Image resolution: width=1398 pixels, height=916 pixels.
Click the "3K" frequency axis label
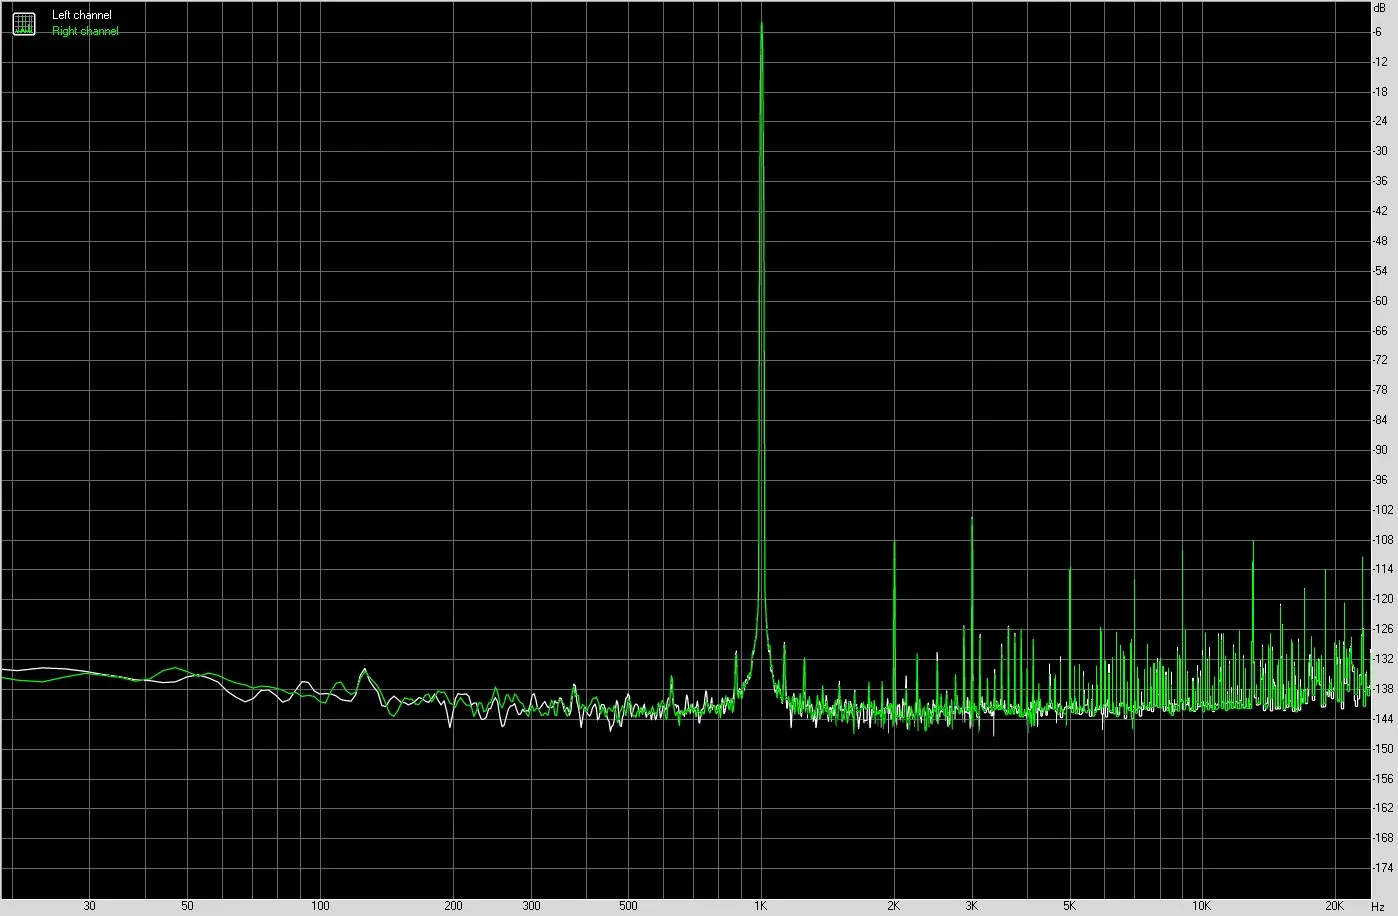tap(972, 906)
